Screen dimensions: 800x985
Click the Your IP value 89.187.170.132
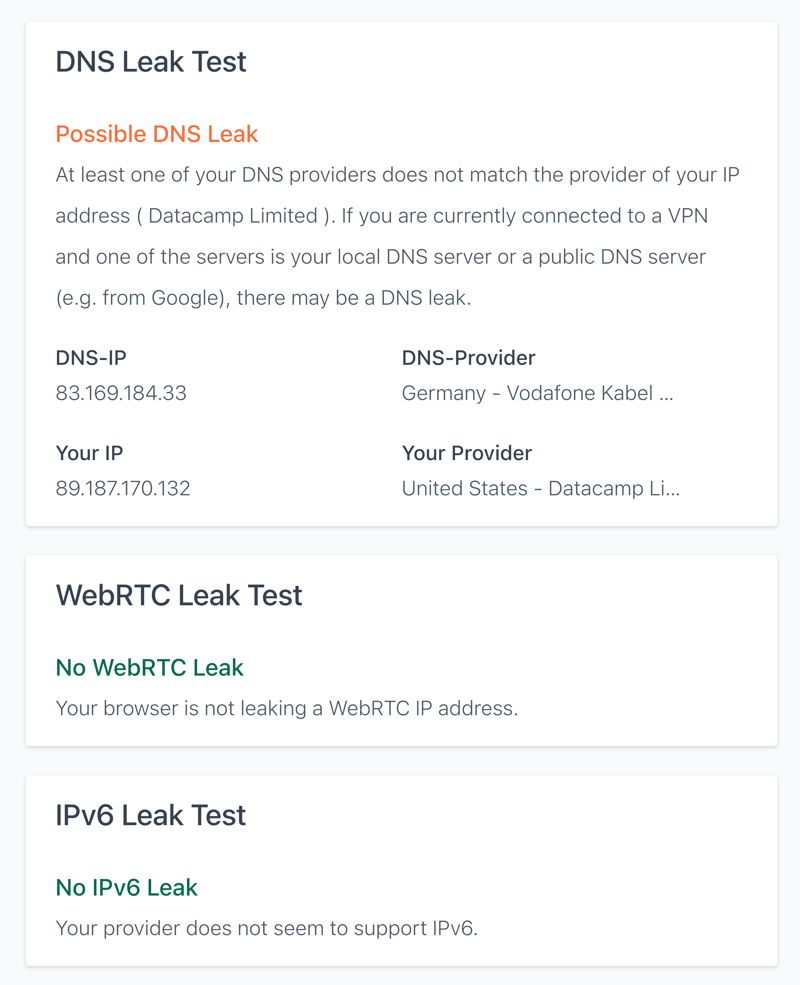tap(123, 489)
